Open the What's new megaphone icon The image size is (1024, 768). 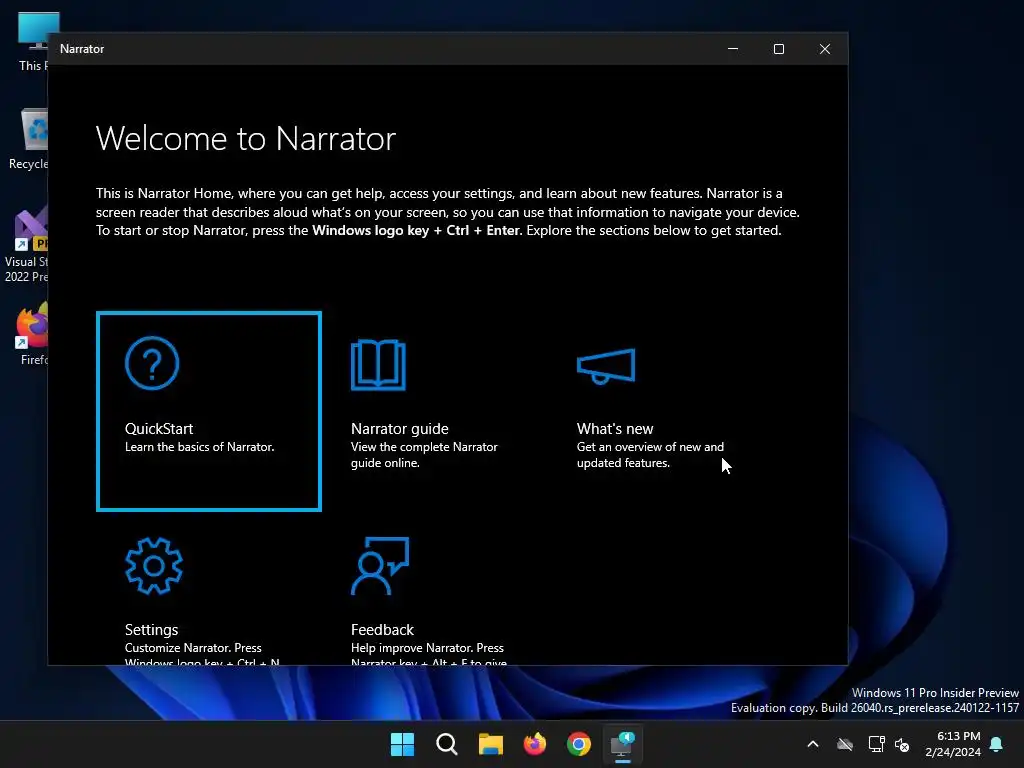tap(606, 366)
